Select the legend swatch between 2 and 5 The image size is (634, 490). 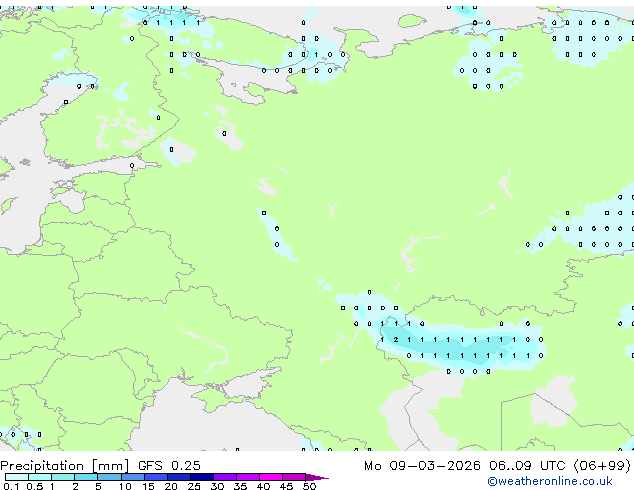click(x=86, y=477)
